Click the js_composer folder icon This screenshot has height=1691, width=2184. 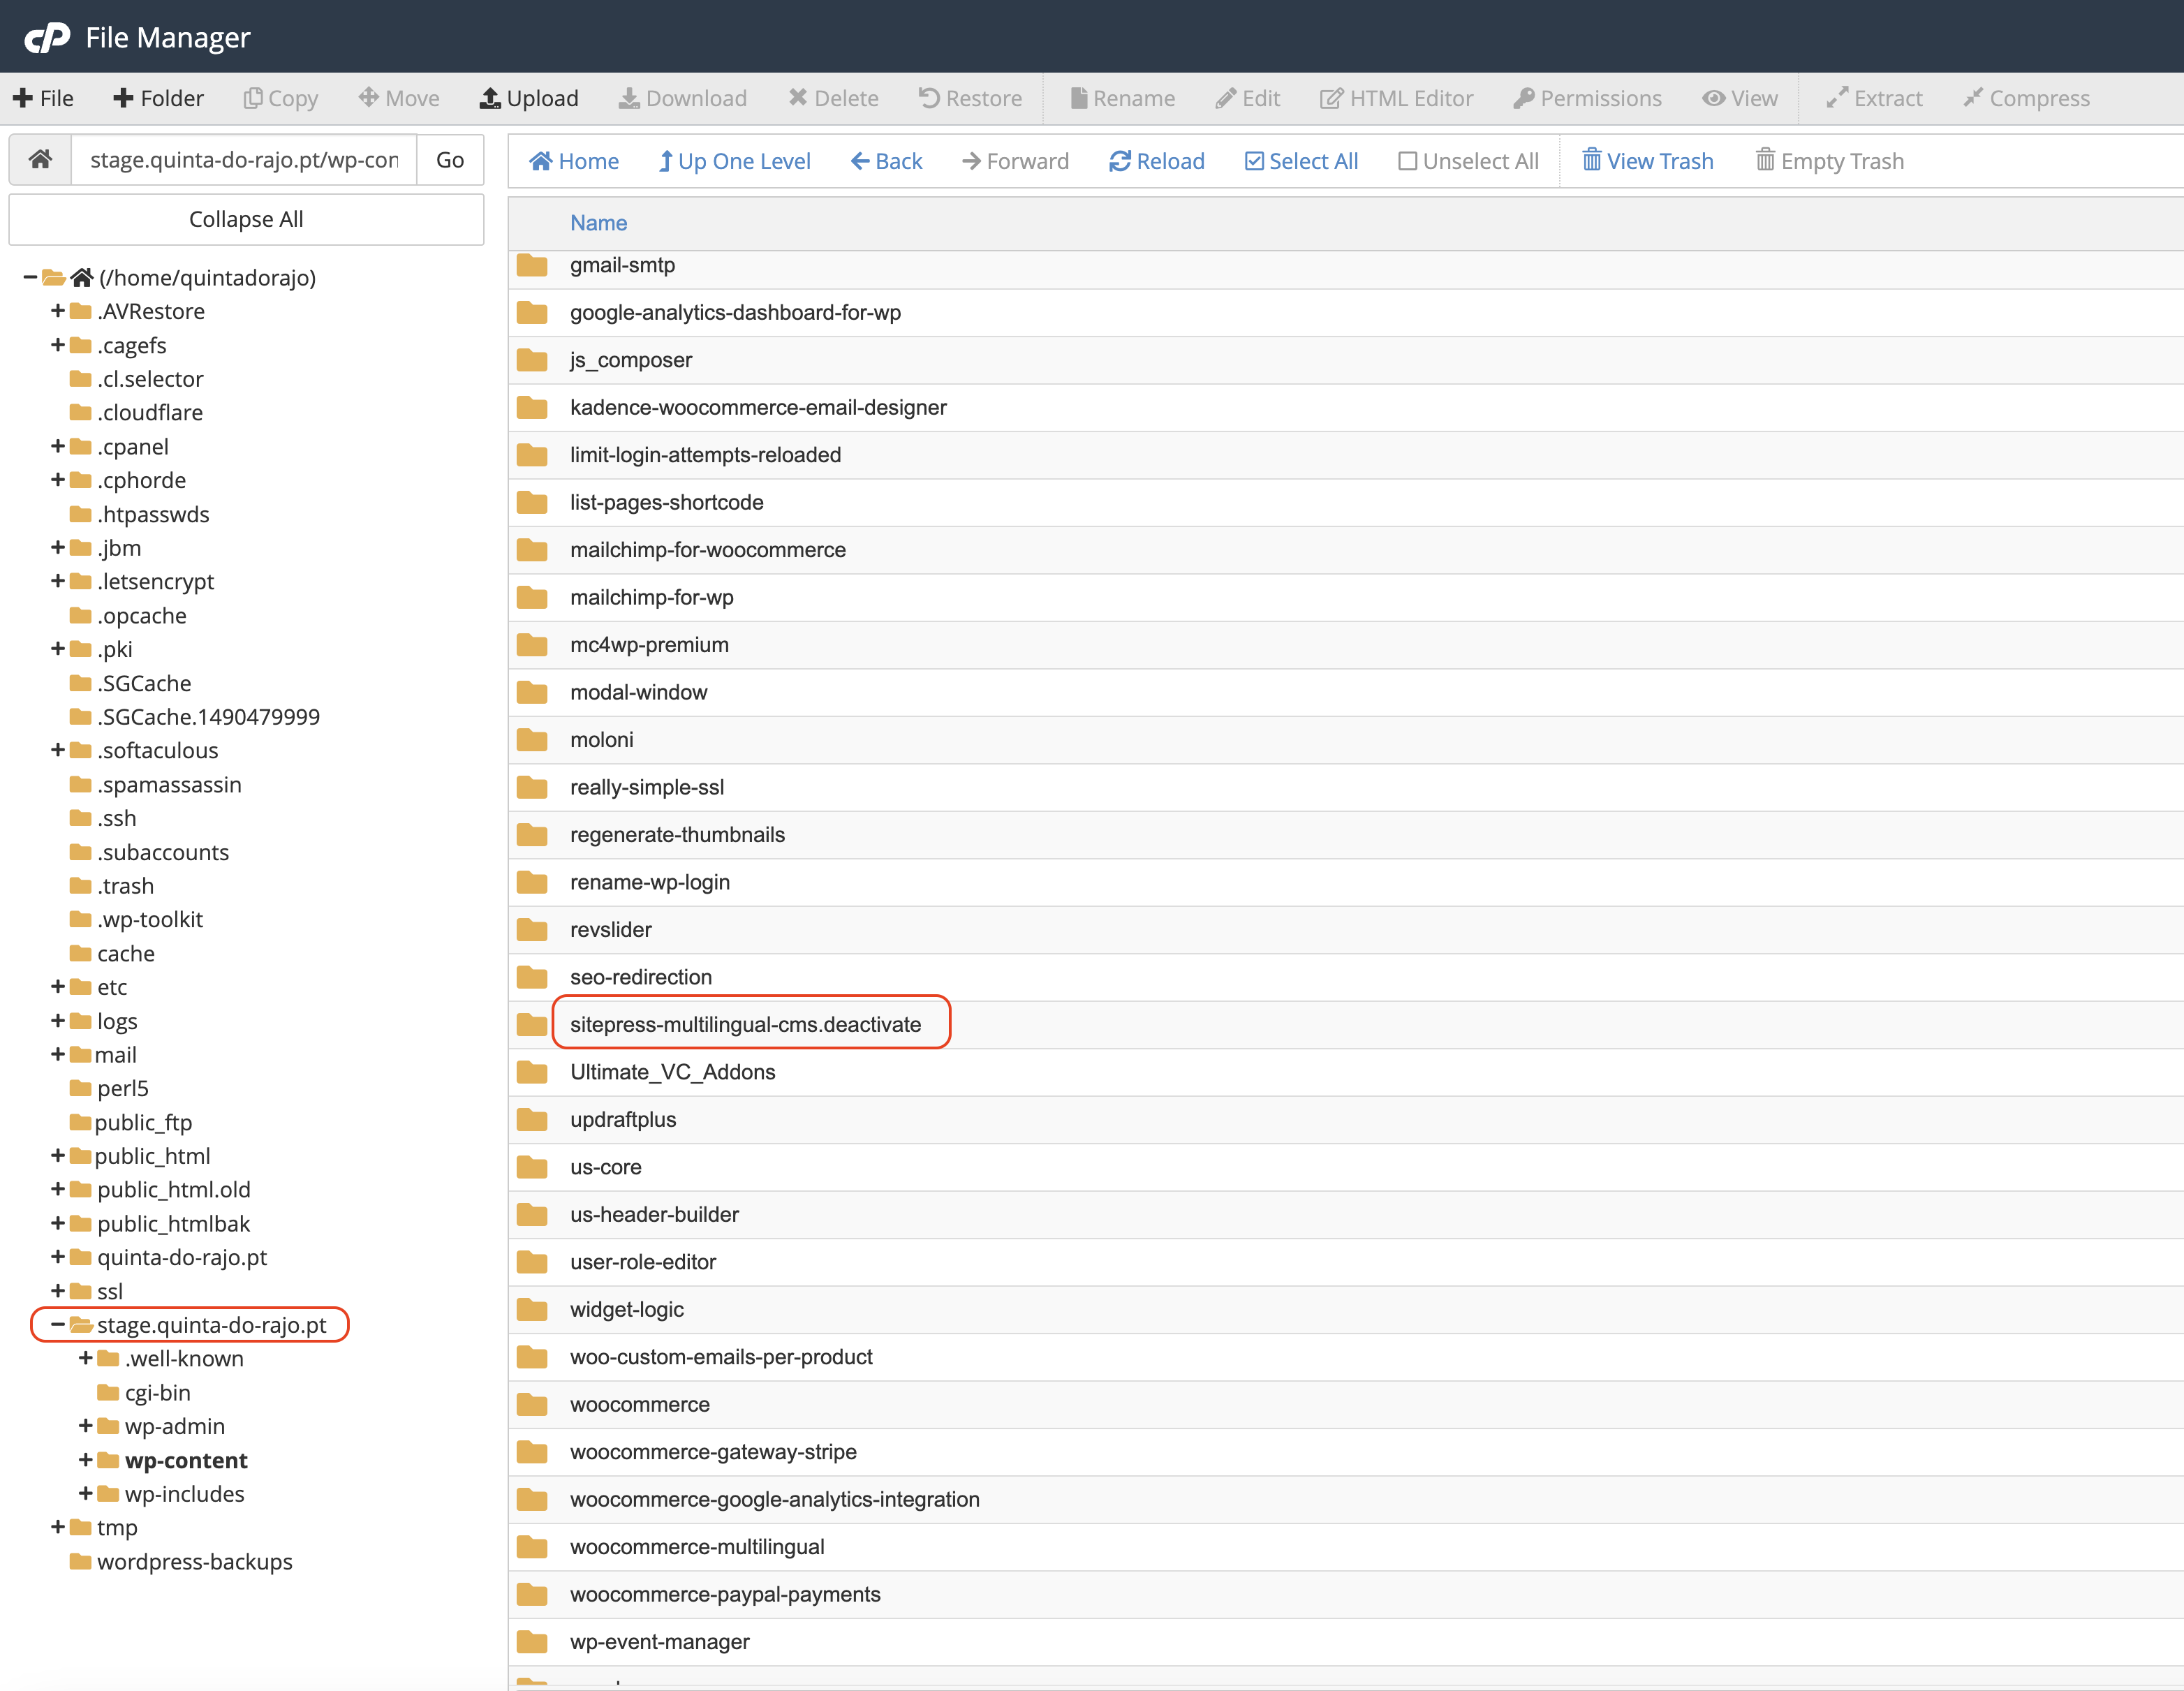point(532,360)
